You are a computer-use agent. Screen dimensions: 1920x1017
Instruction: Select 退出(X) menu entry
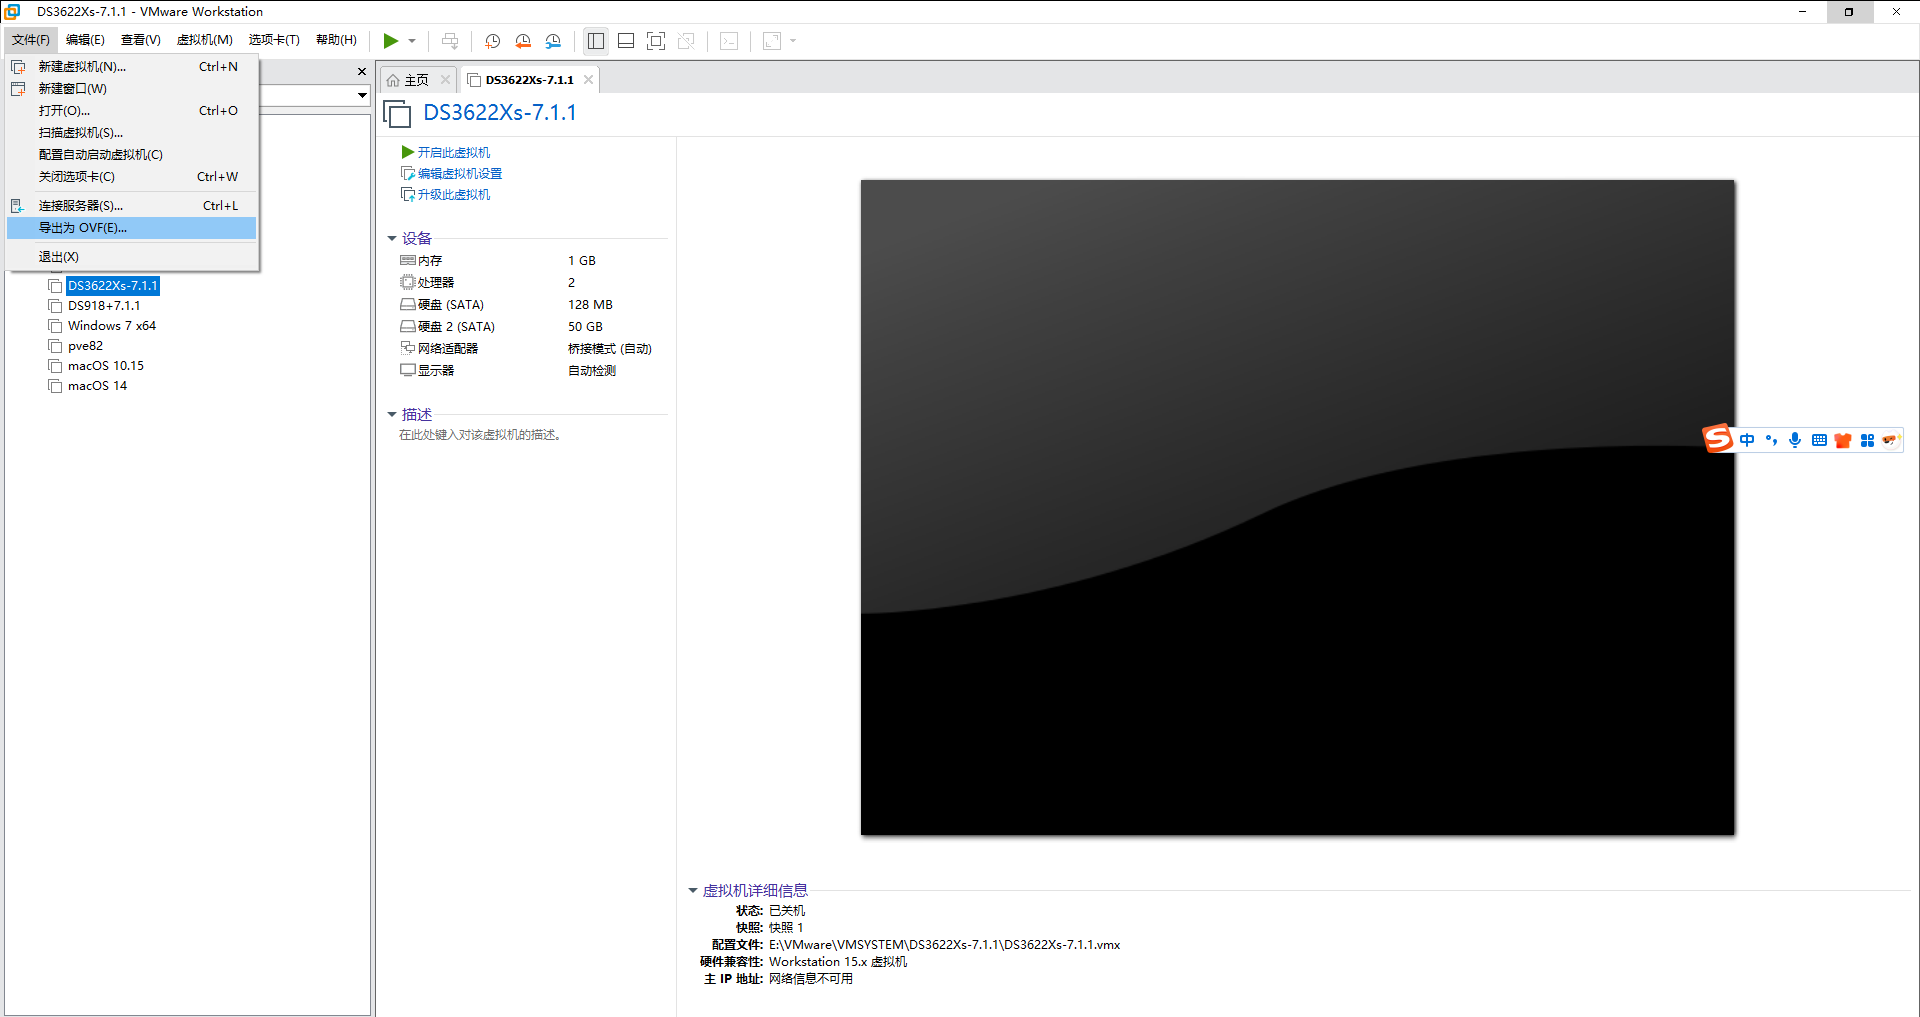pyautogui.click(x=132, y=257)
